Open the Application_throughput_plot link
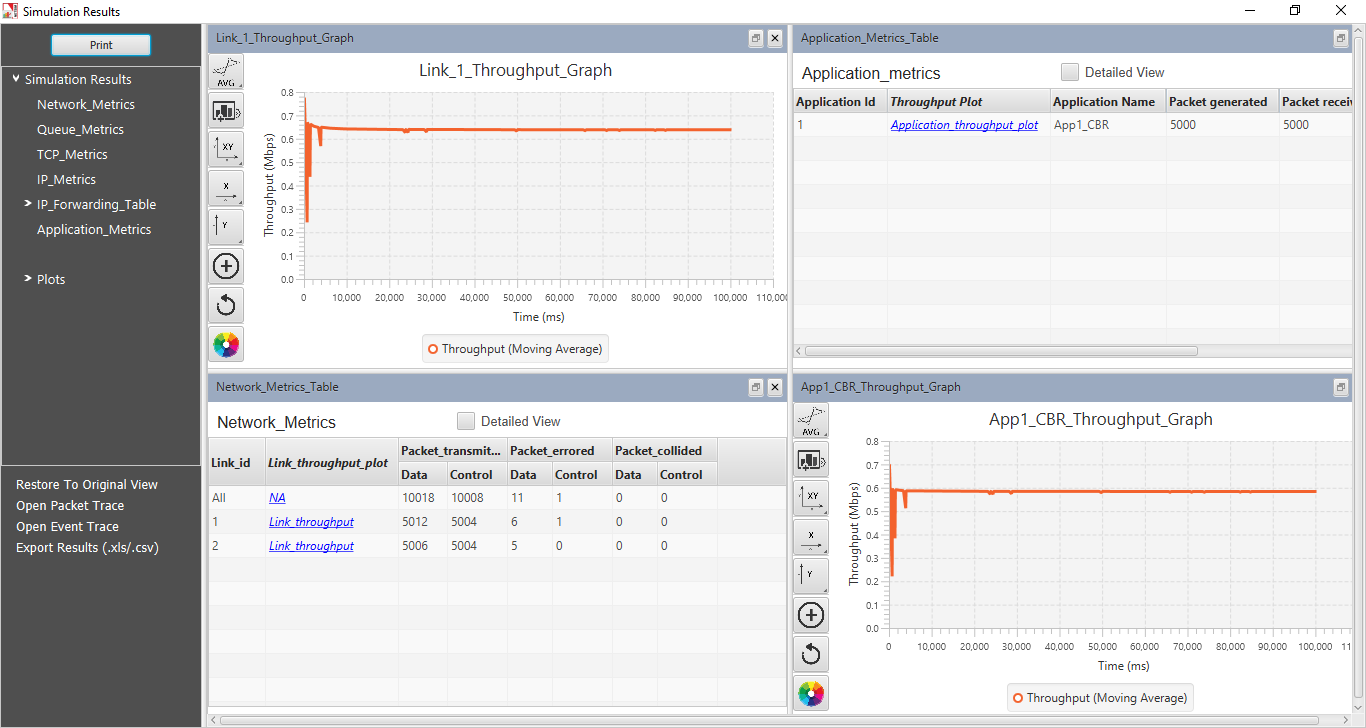The image size is (1366, 728). [x=964, y=124]
